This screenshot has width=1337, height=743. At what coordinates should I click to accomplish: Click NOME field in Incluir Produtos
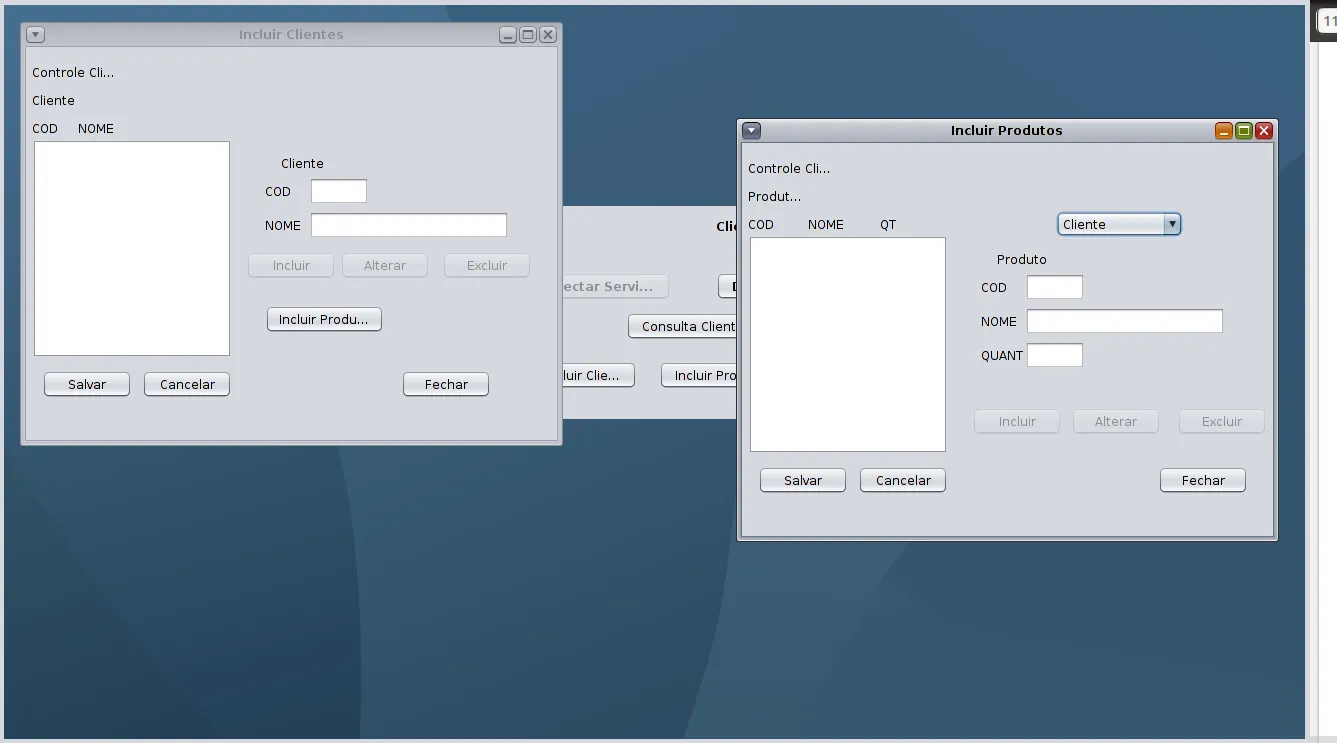point(1125,321)
